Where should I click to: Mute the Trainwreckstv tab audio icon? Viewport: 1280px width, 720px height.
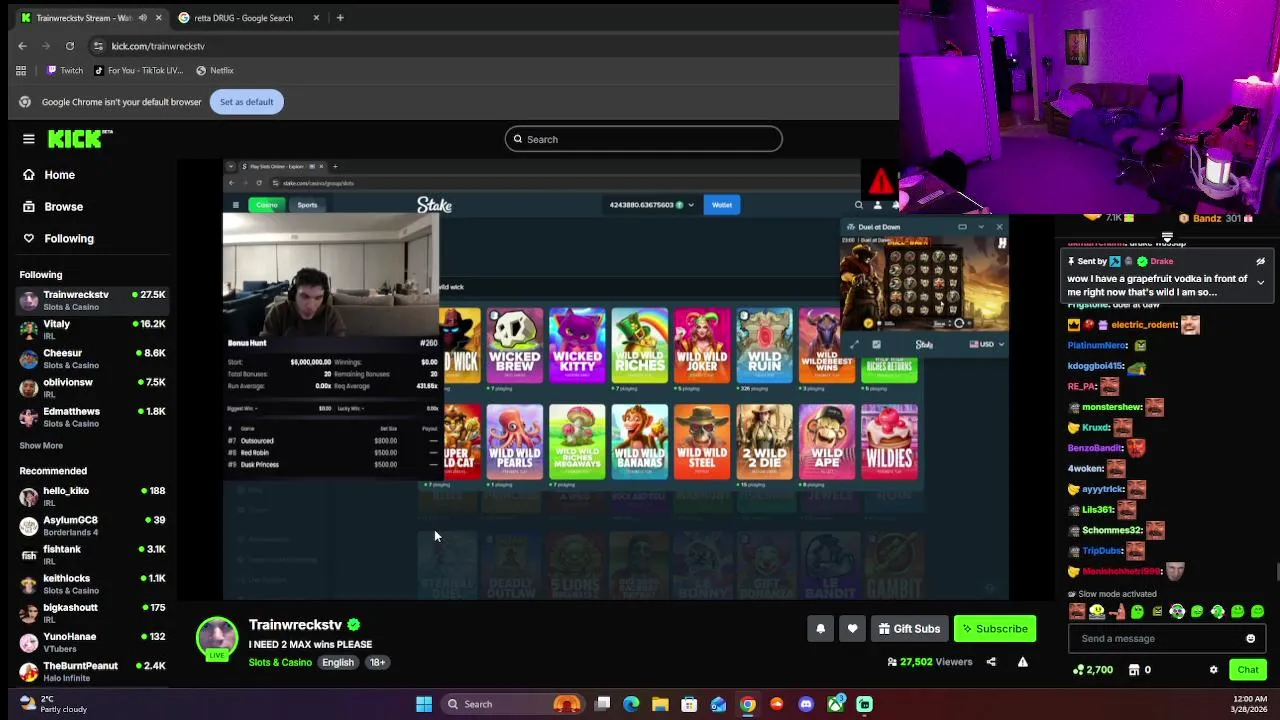[142, 18]
